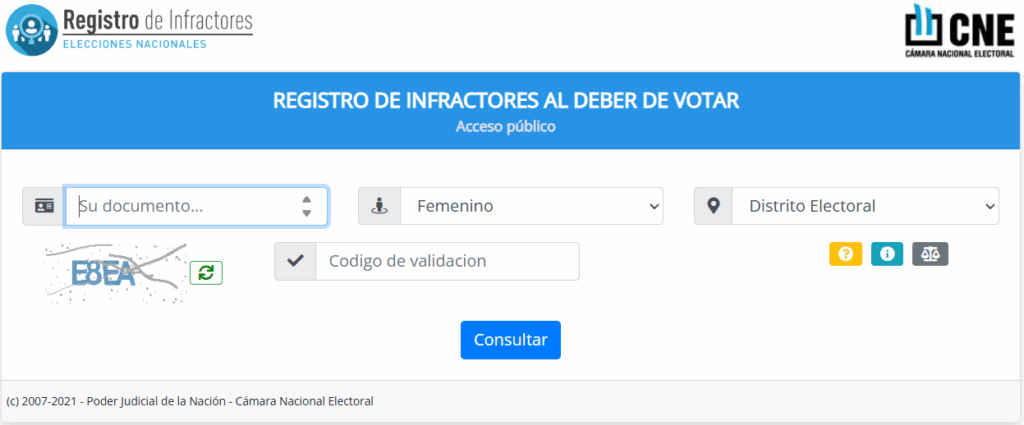
Task: Click the Poder Judicial de la Nación footer text
Action: click(x=189, y=401)
